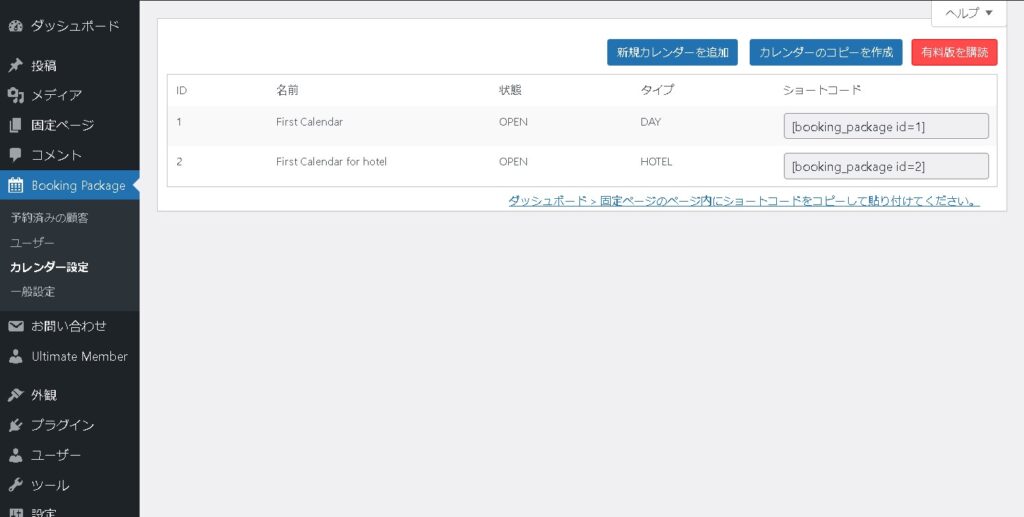Click the pushpin icon beside 投稿
1024x517 pixels.
[15, 66]
